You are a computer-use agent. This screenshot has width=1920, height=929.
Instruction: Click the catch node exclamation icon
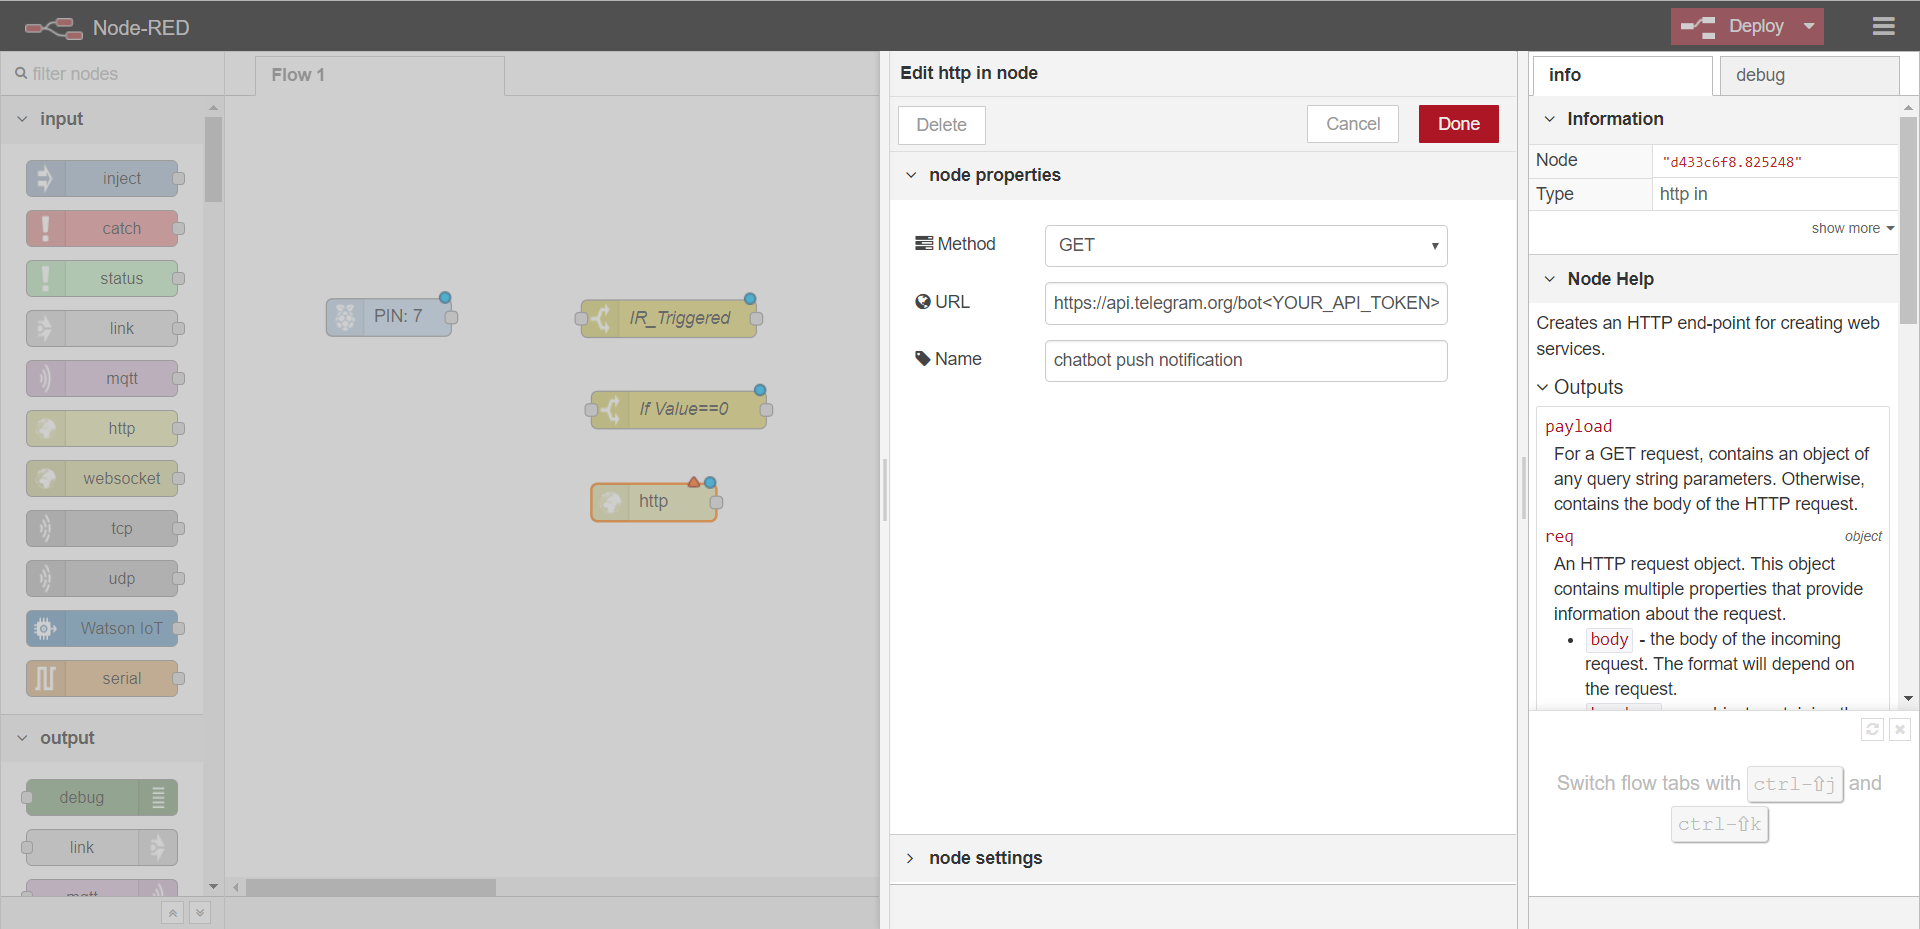point(45,229)
